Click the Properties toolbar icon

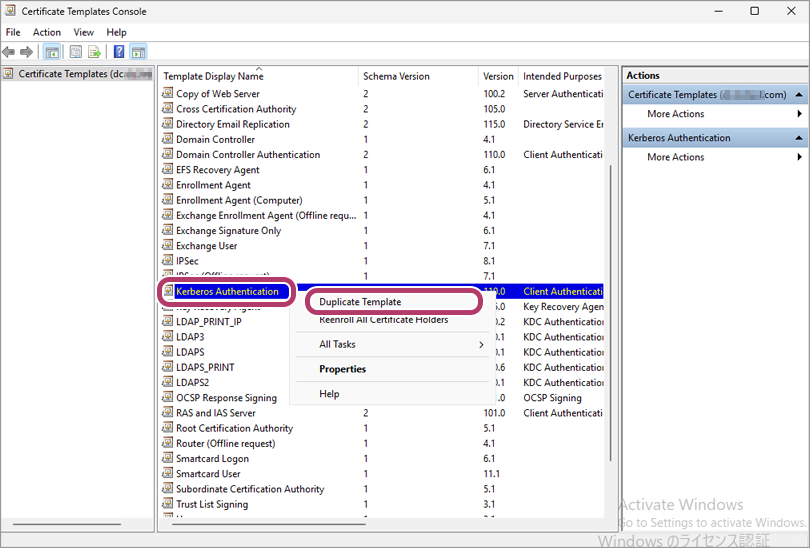click(75, 52)
